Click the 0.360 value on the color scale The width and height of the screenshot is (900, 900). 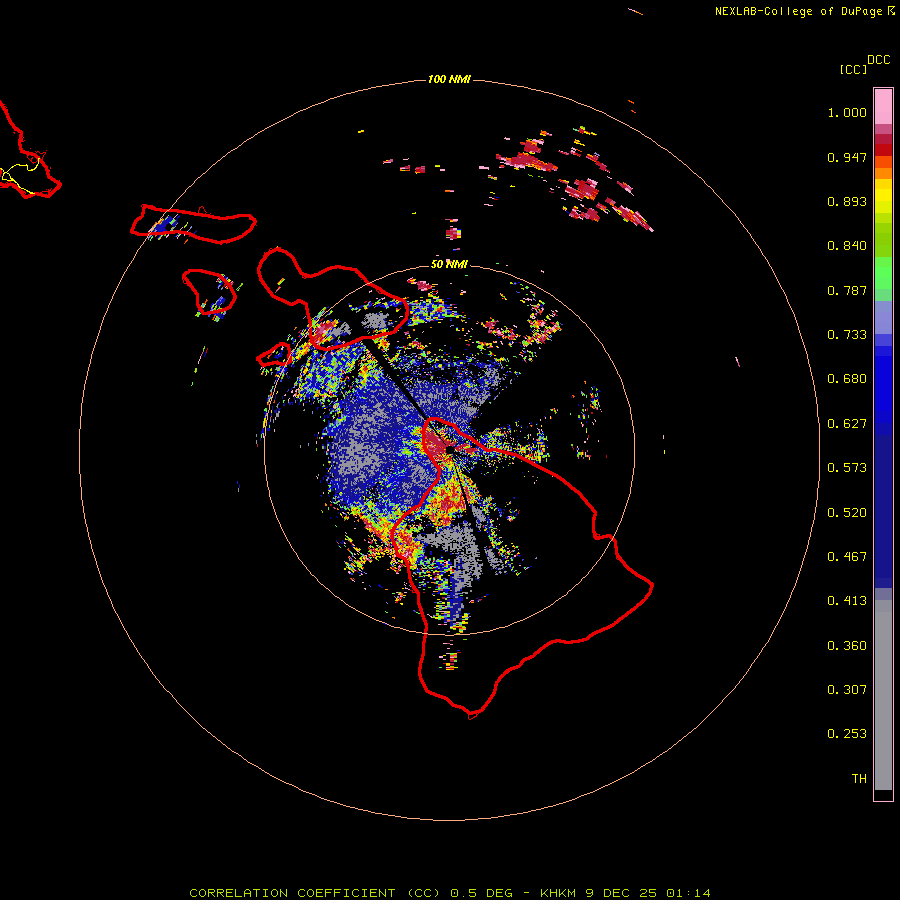point(847,646)
